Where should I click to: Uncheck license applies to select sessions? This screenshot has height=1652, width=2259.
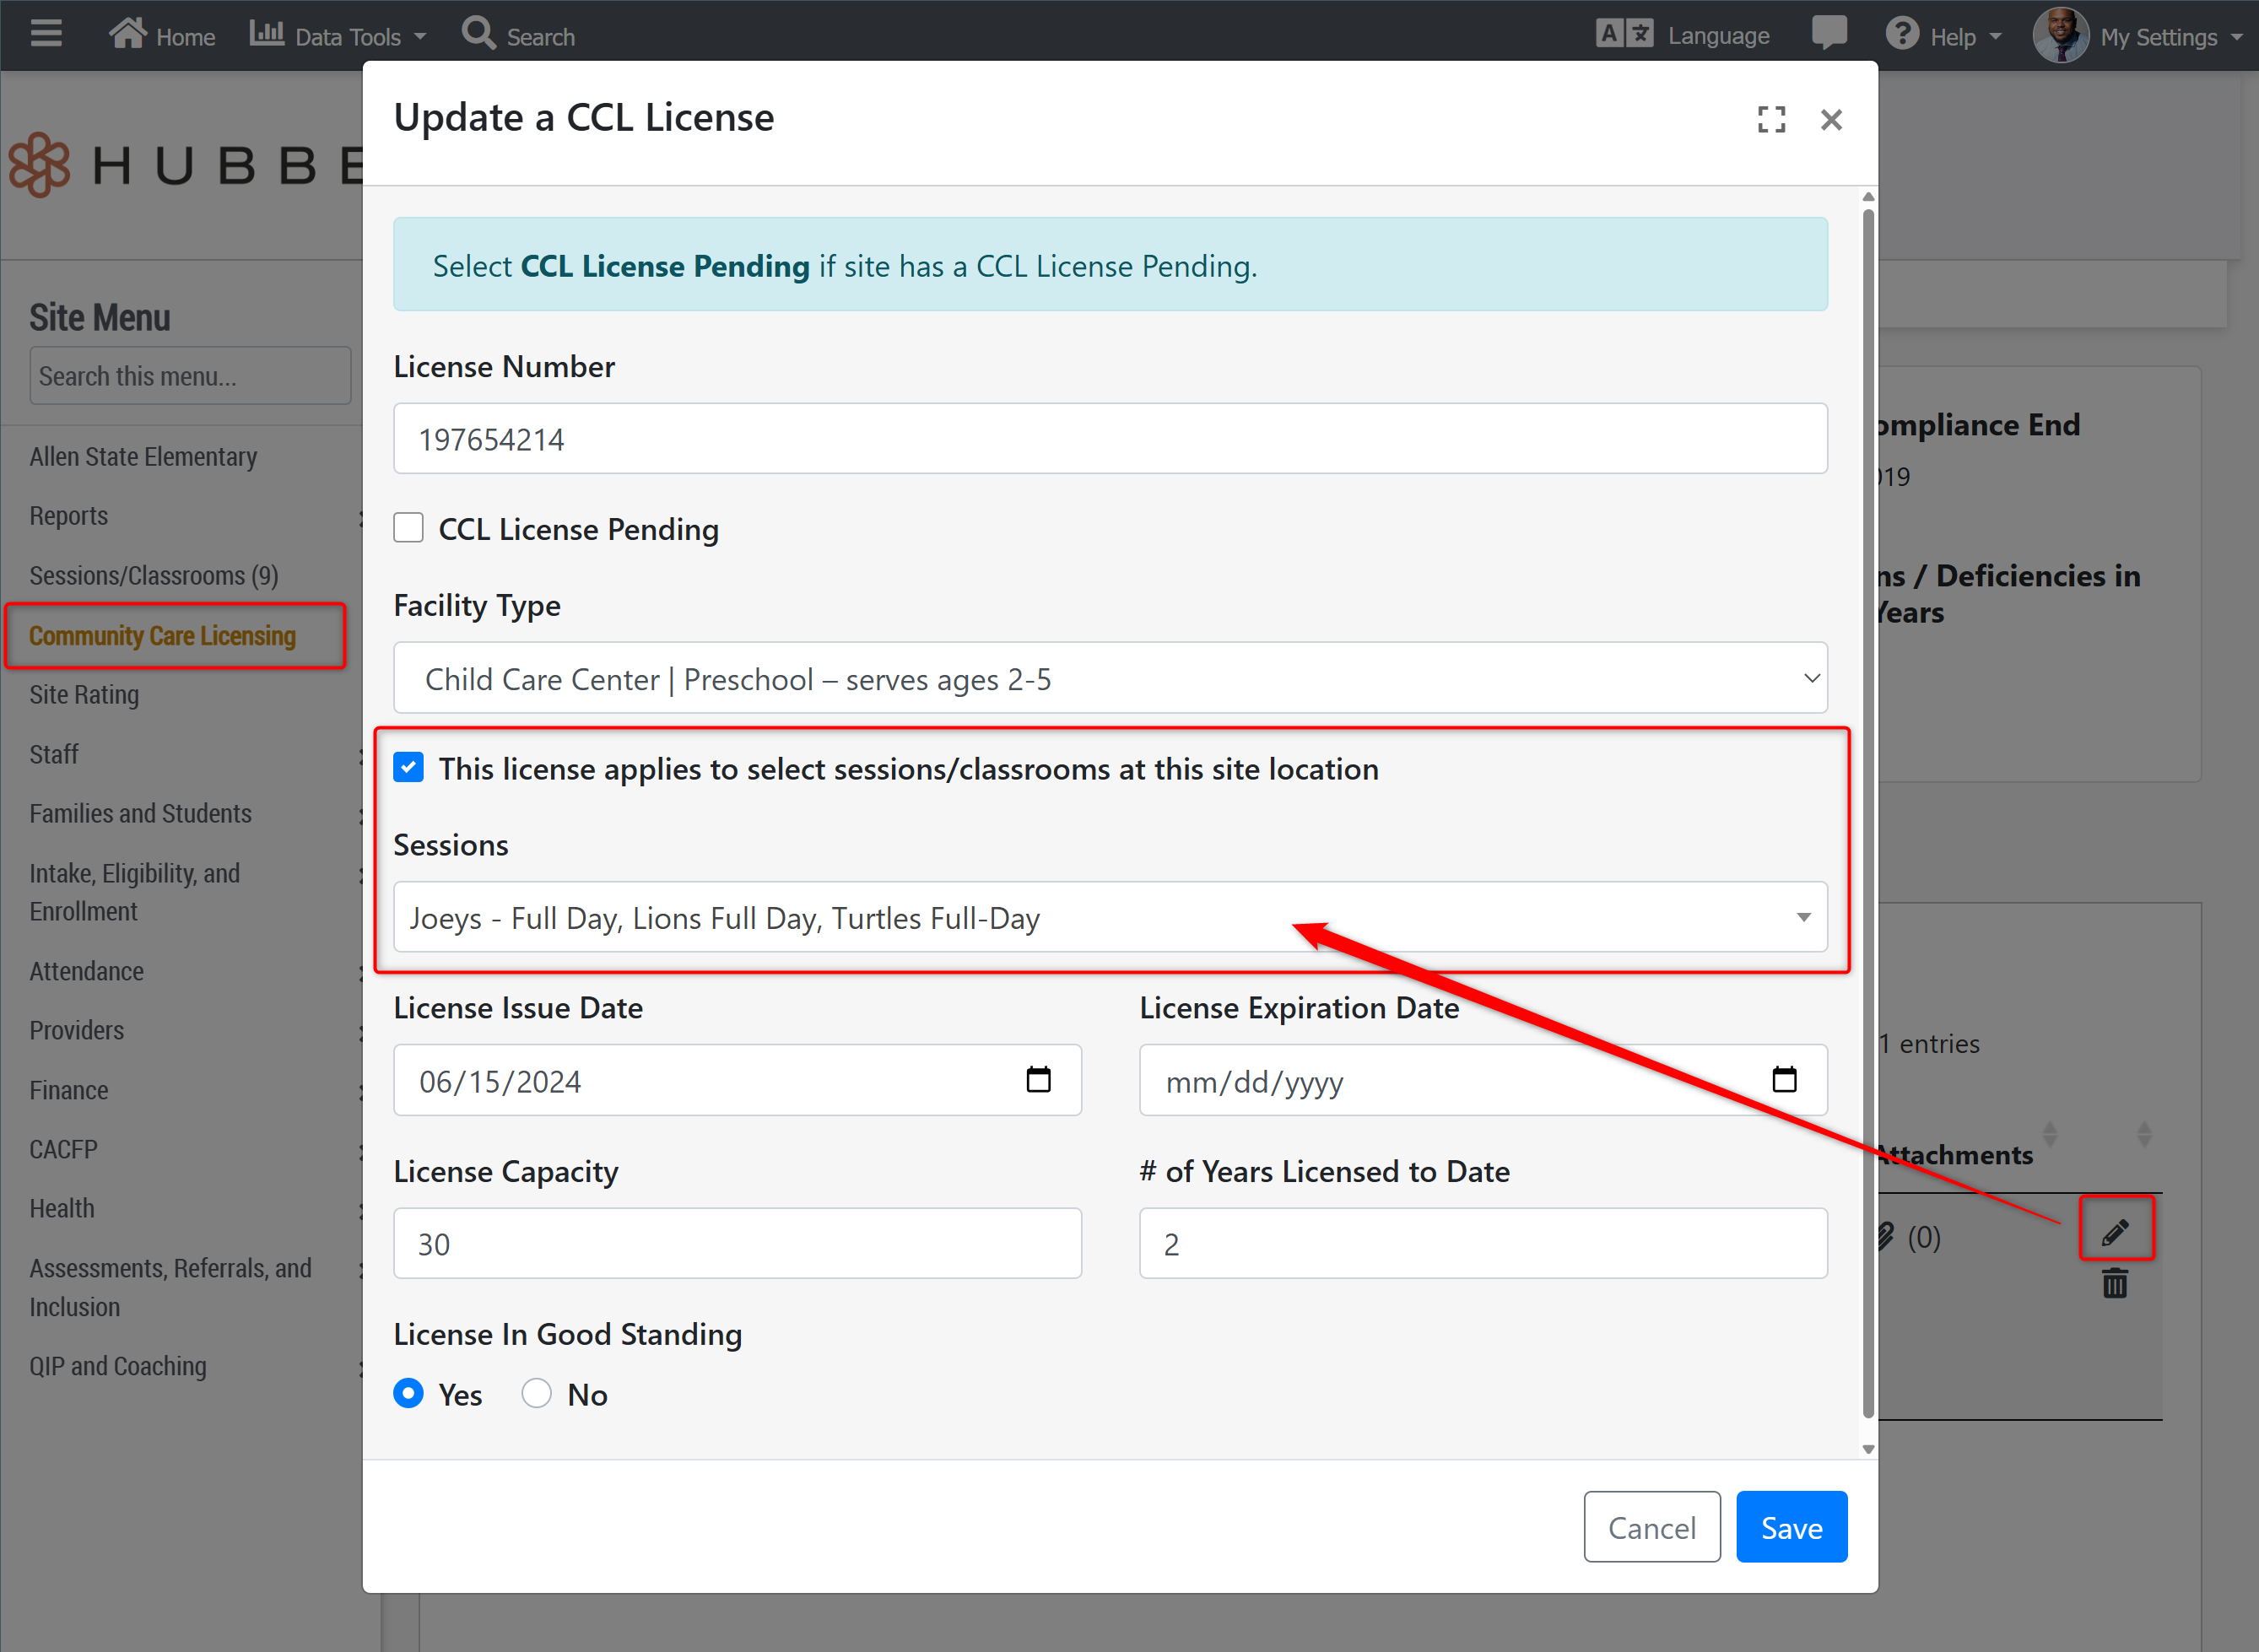pos(408,768)
